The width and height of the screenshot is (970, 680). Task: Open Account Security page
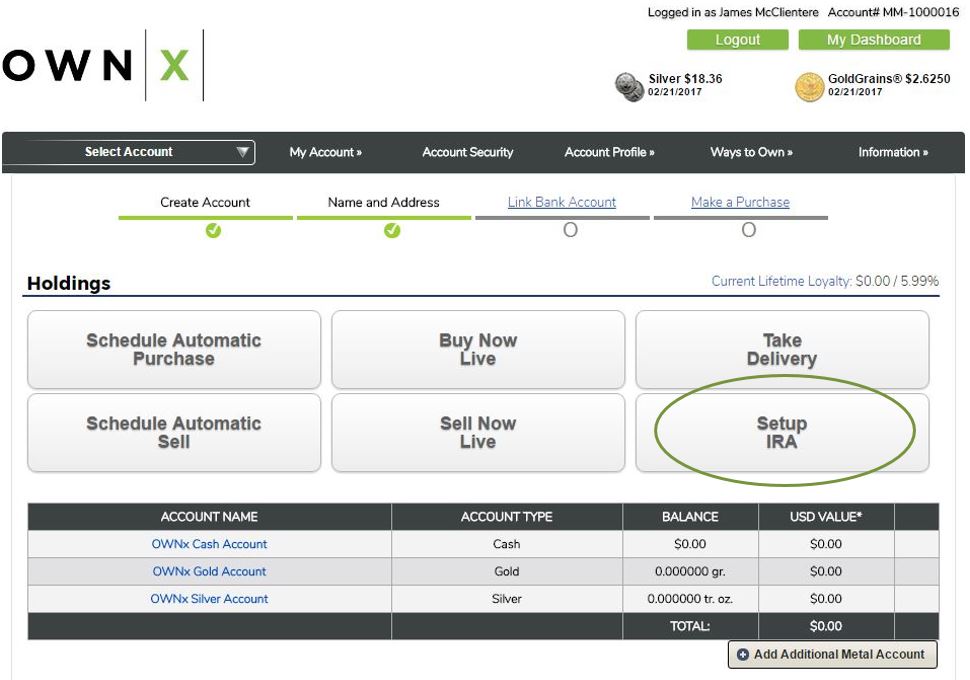468,152
